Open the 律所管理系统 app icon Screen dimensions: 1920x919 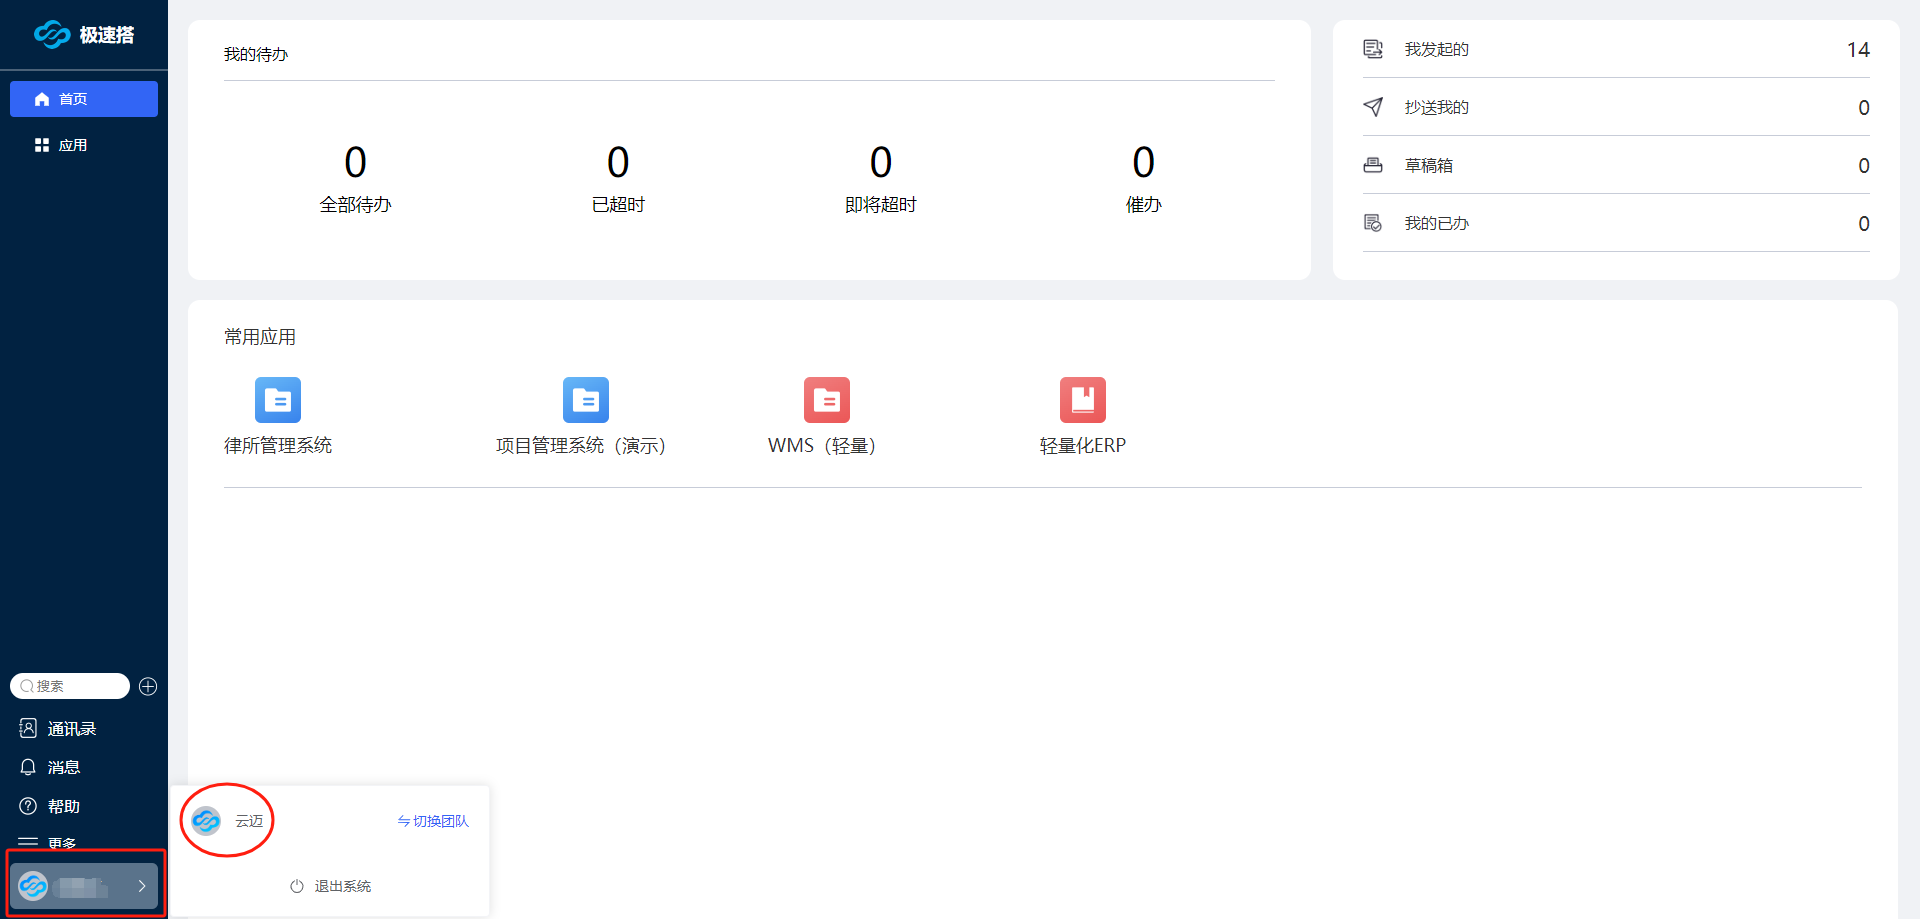pos(277,400)
